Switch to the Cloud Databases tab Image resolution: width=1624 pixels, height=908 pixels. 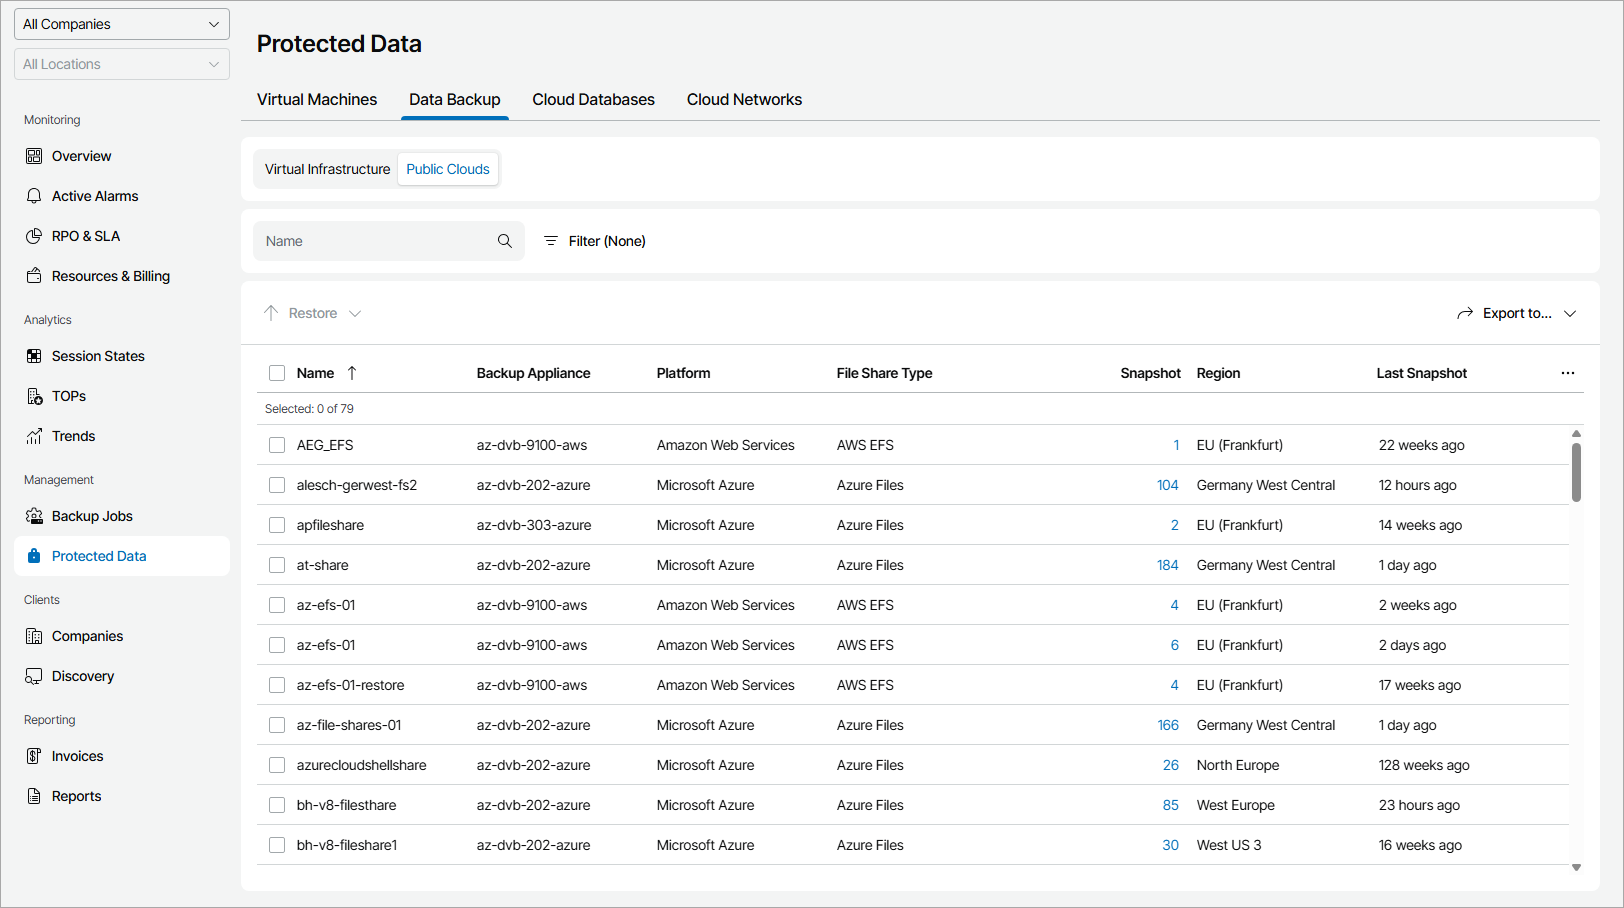[593, 99]
